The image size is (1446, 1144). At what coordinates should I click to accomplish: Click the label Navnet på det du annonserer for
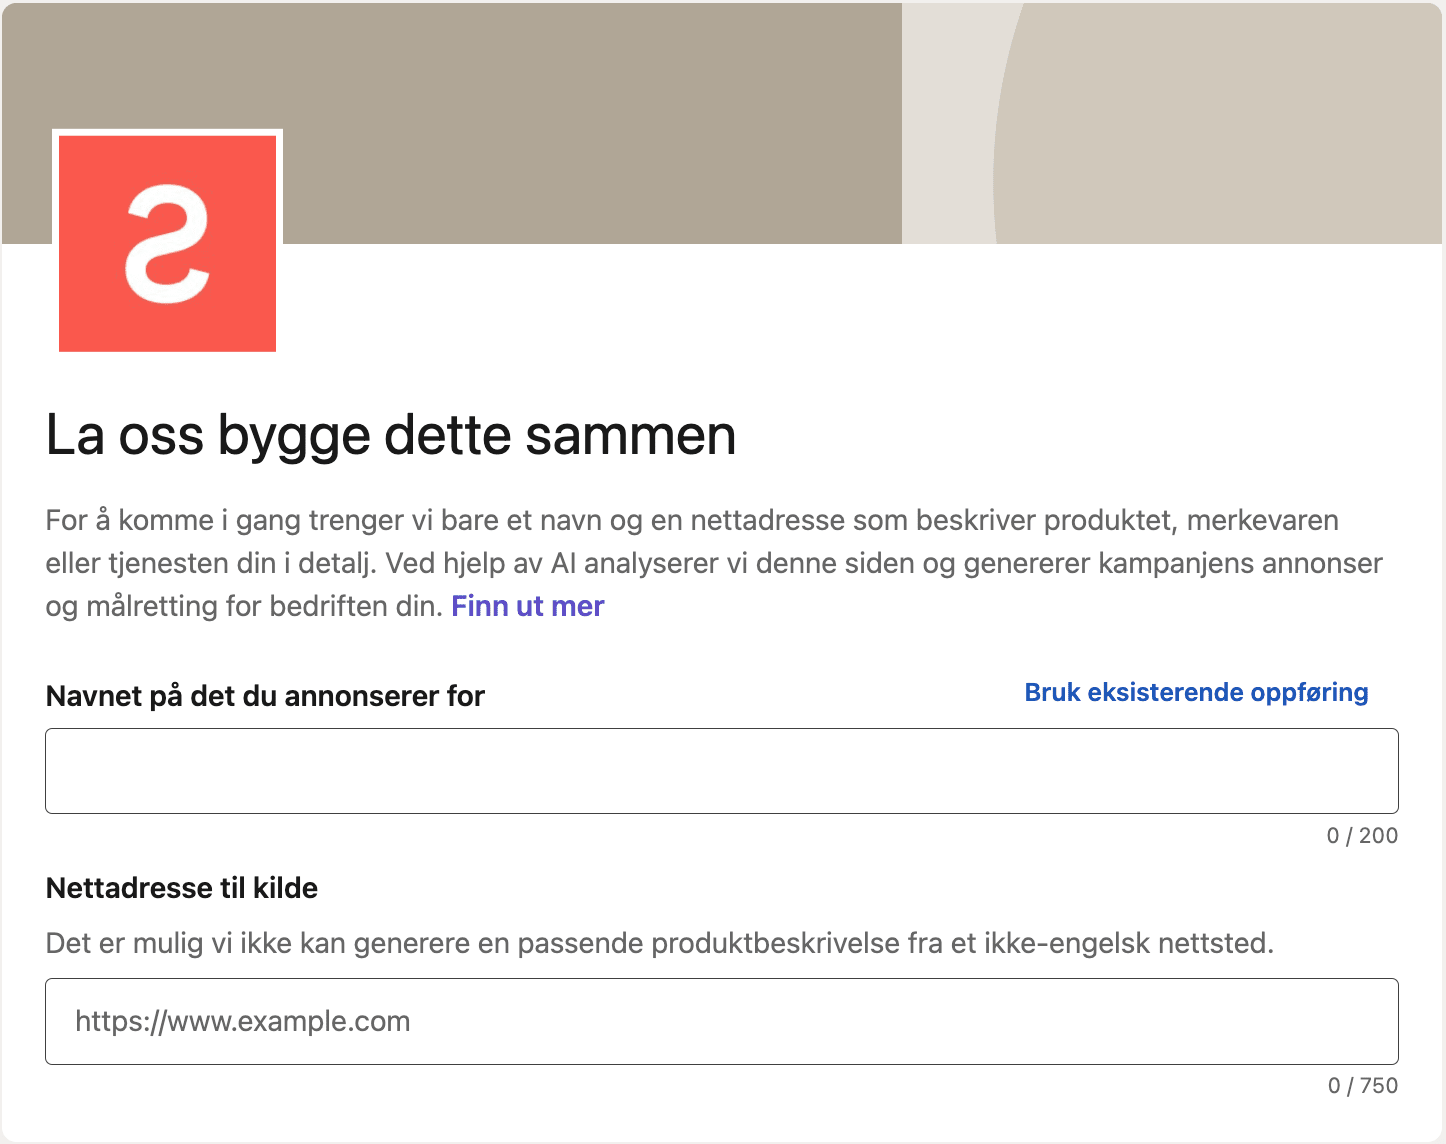point(265,696)
